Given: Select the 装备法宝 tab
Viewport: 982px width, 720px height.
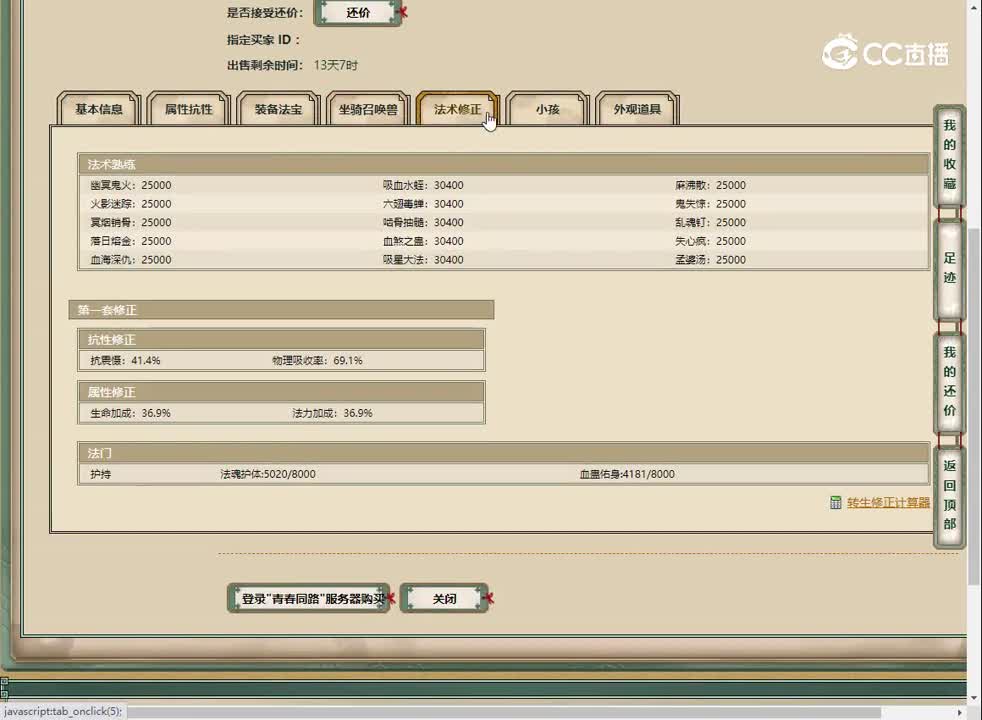Looking at the screenshot, I should point(278,109).
